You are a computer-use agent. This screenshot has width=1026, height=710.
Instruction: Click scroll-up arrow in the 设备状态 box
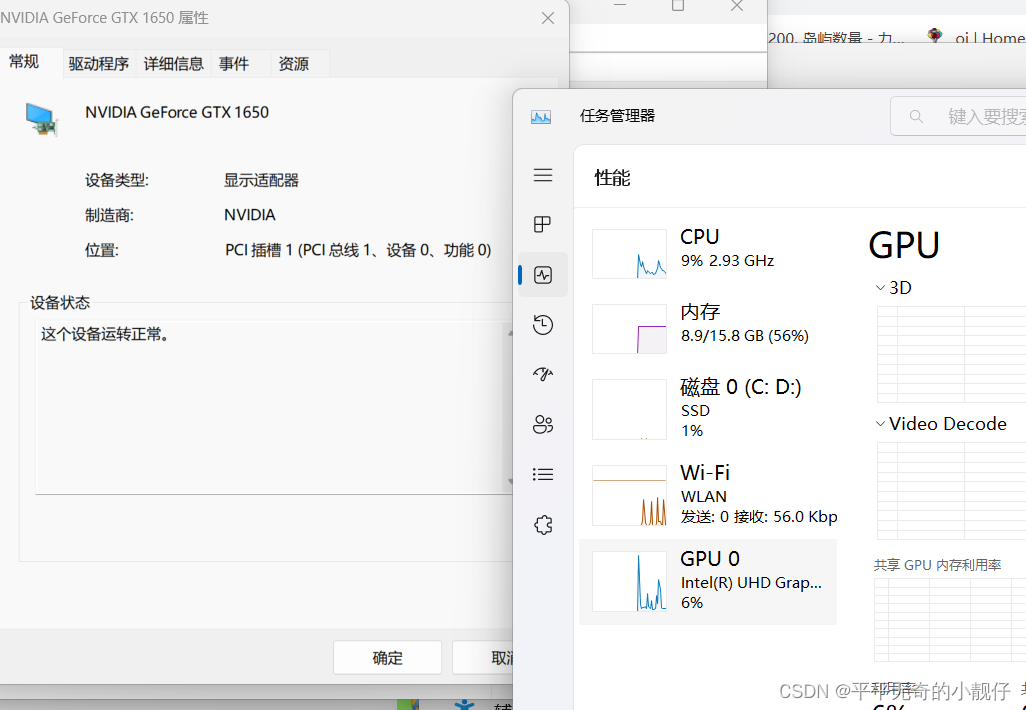pyautogui.click(x=509, y=332)
